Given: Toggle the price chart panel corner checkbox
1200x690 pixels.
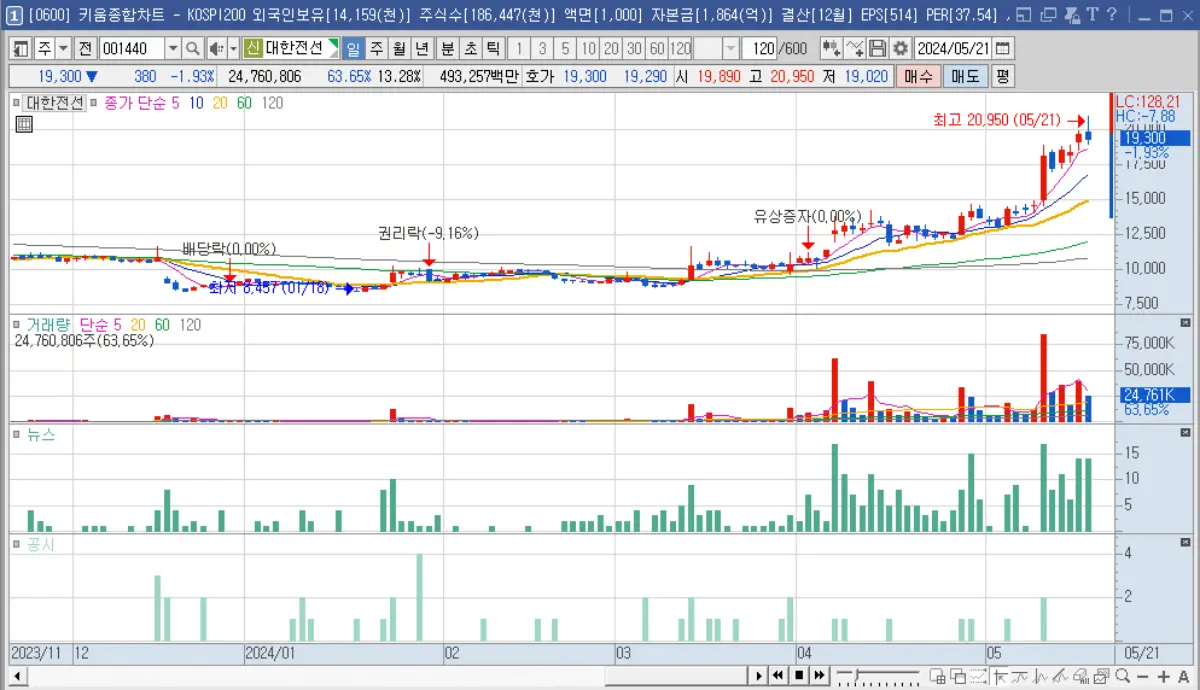Looking at the screenshot, I should tap(16, 102).
